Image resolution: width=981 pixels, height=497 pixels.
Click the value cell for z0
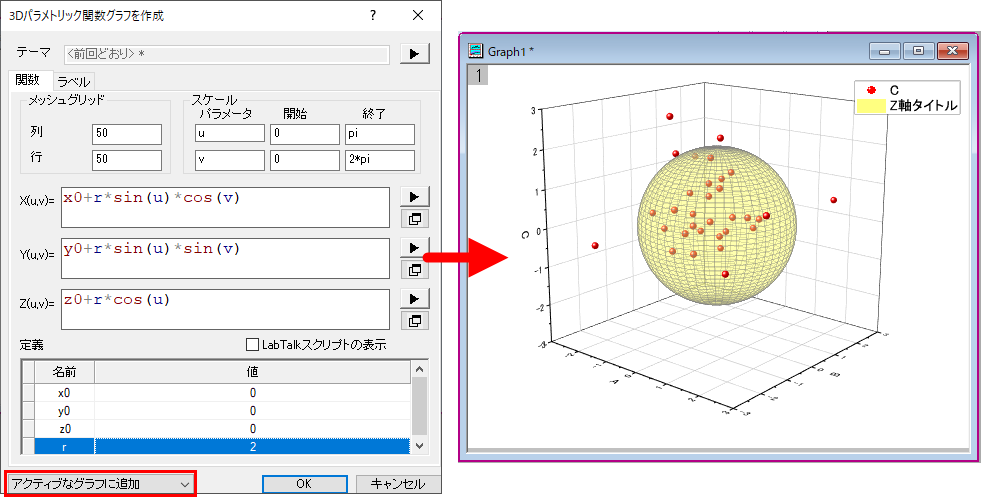(x=253, y=429)
